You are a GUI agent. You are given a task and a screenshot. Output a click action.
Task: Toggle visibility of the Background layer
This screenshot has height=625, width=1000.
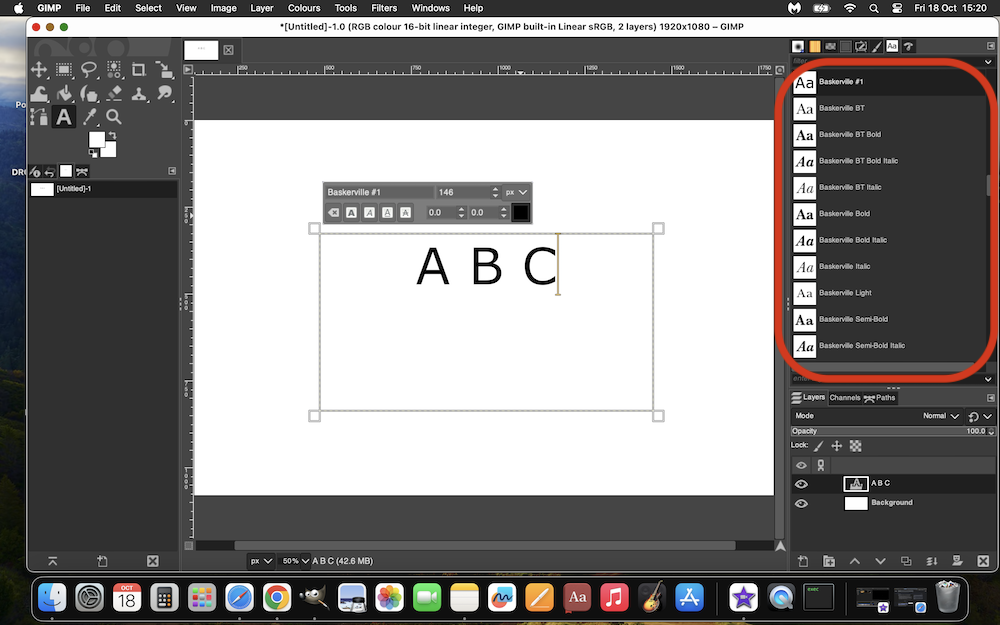coord(801,504)
